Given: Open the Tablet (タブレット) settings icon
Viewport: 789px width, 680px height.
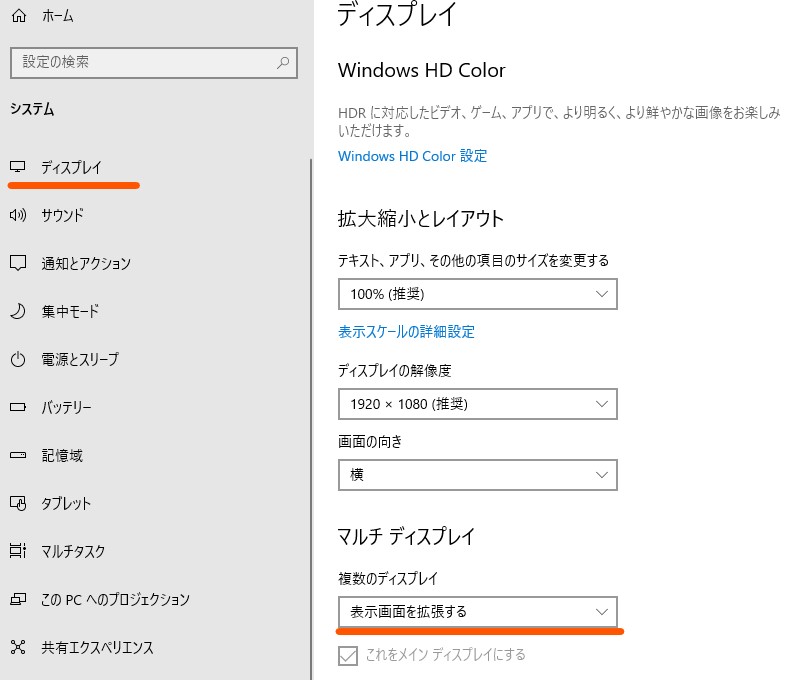Looking at the screenshot, I should [18, 503].
